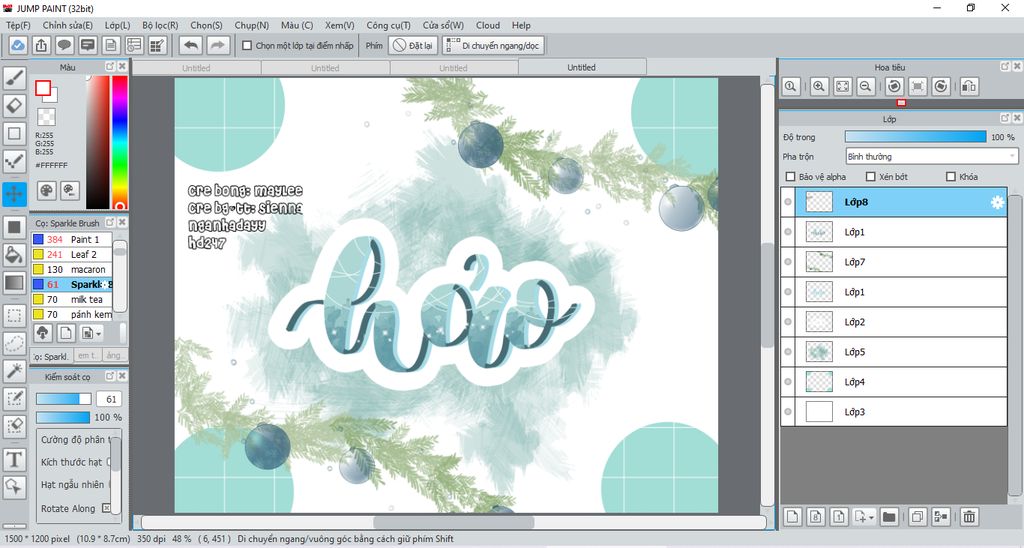Screen dimensions: 1024x548
Task: Toggle visibility of layer Lớp5
Action: click(x=788, y=352)
